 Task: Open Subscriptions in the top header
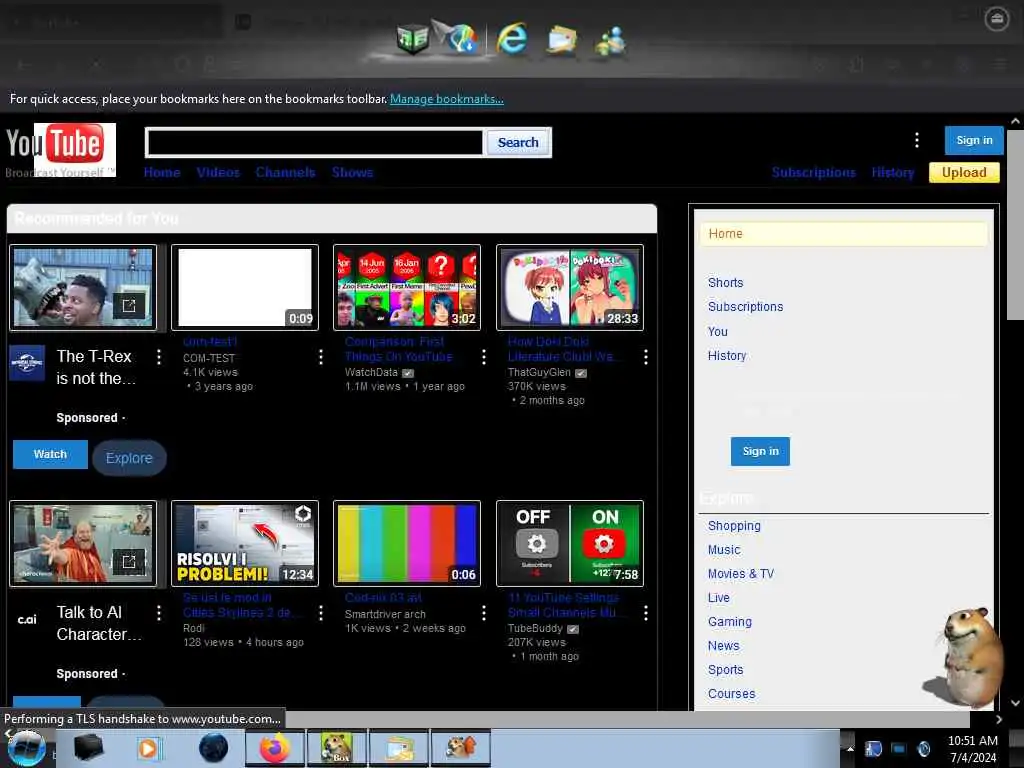814,172
